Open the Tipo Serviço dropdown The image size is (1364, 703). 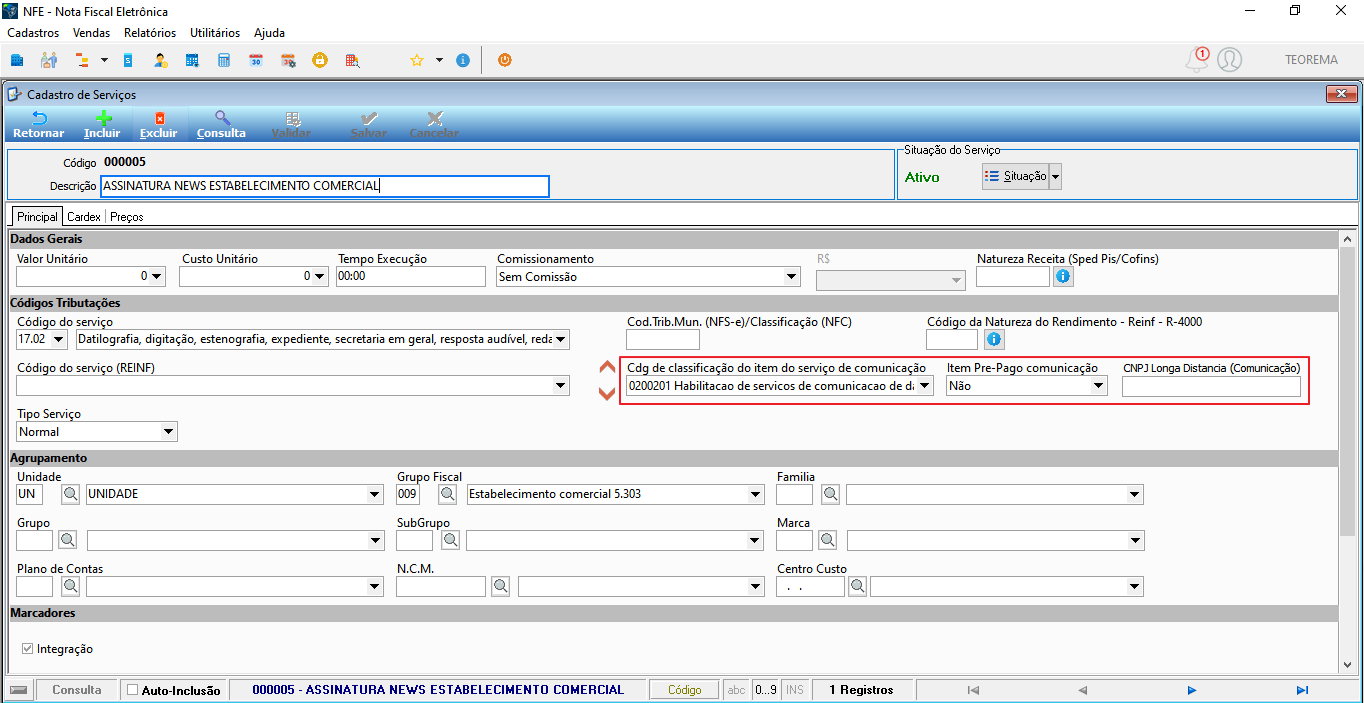(x=168, y=432)
